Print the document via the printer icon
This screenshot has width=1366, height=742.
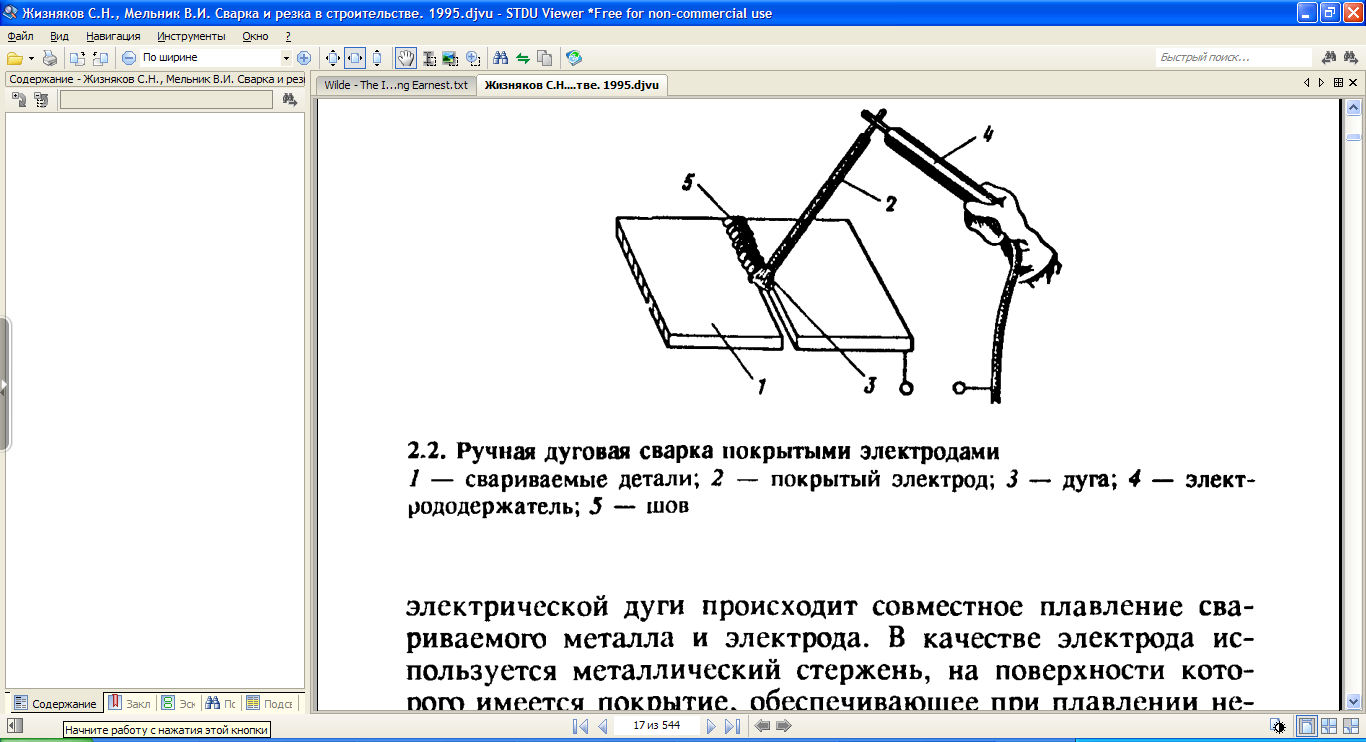(50, 58)
